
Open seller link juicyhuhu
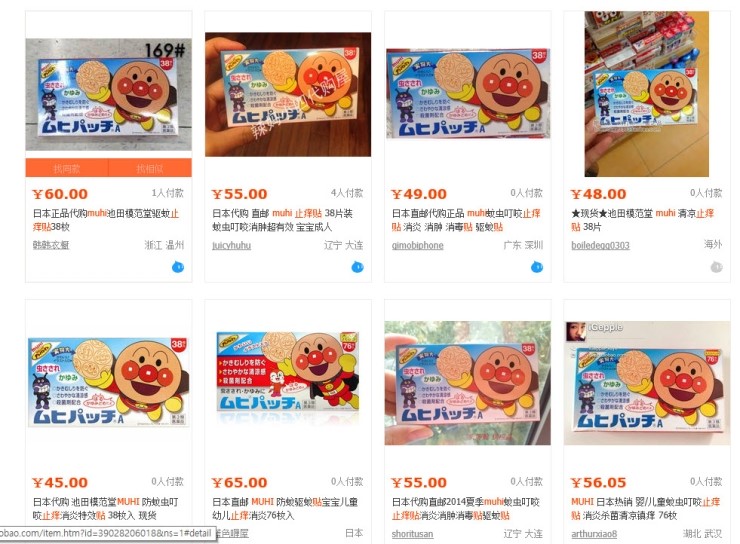click(x=231, y=245)
